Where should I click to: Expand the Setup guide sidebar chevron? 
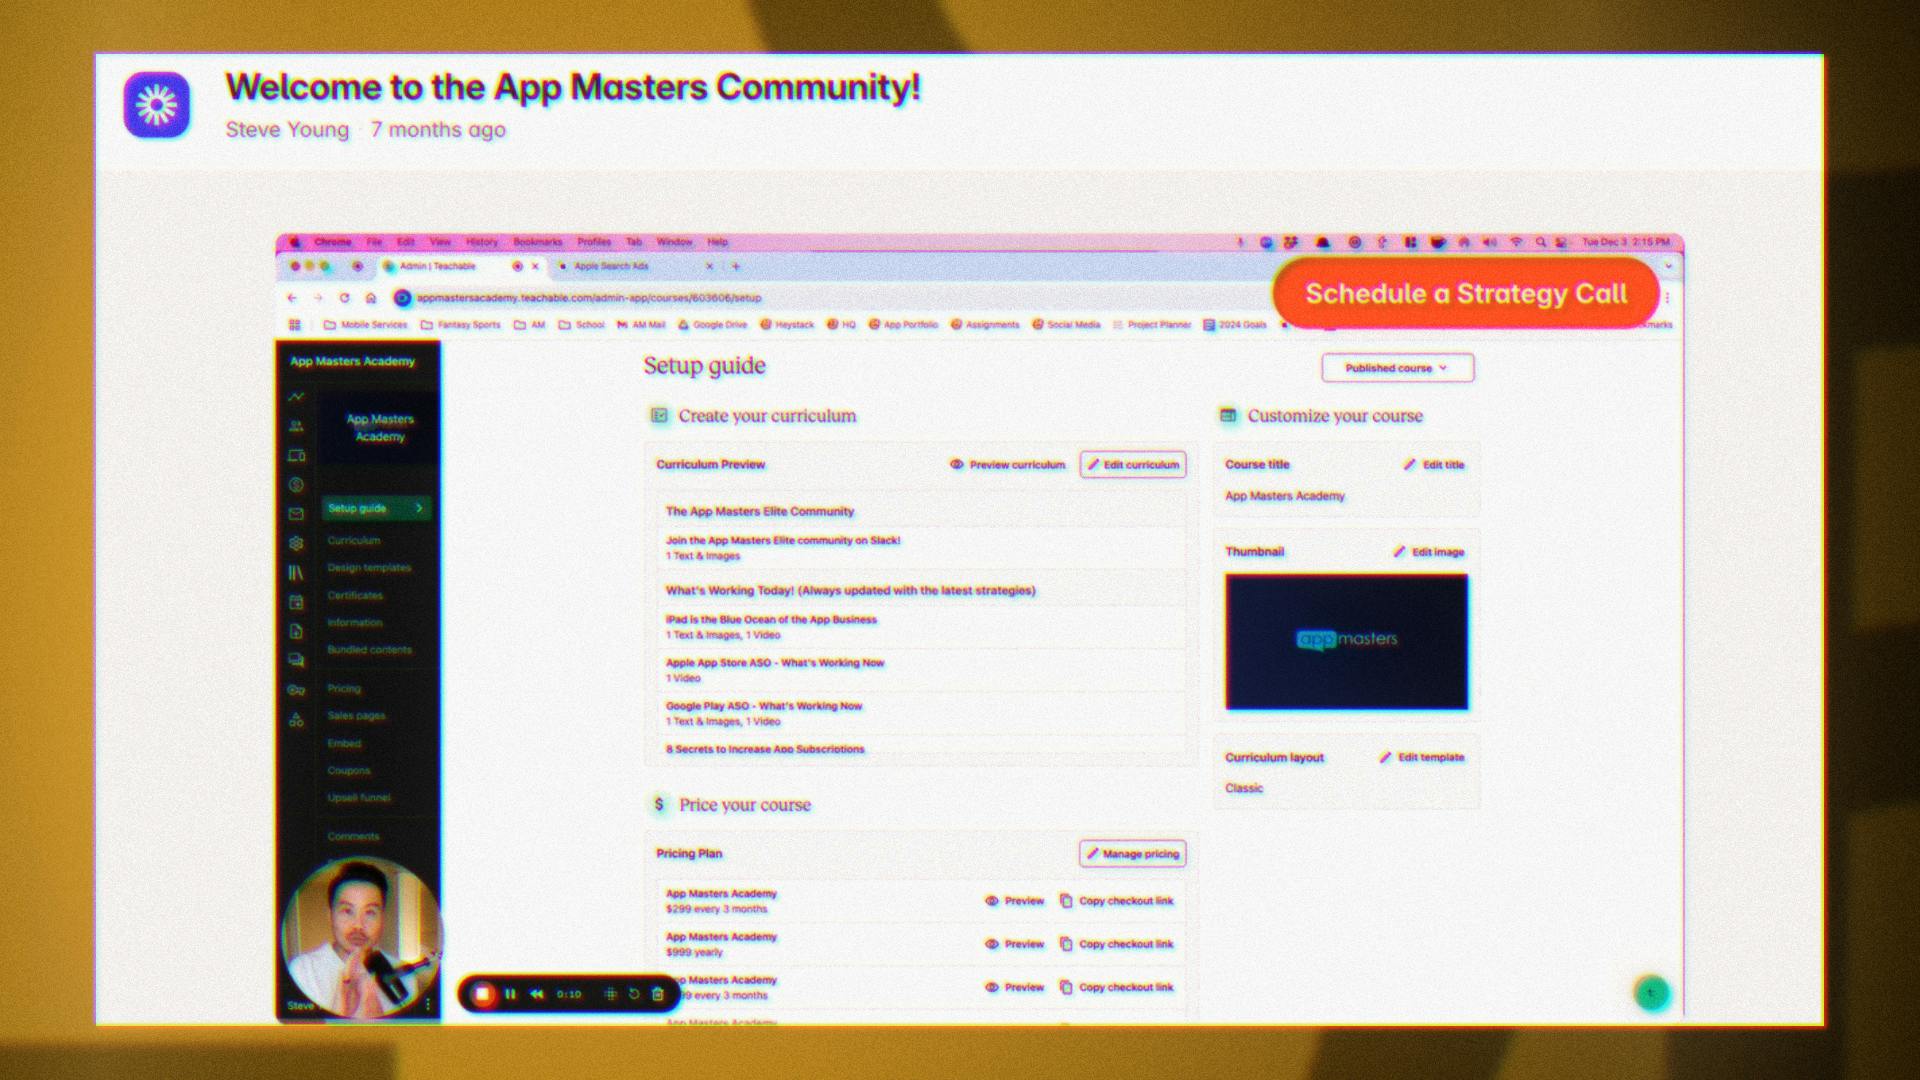pos(419,508)
